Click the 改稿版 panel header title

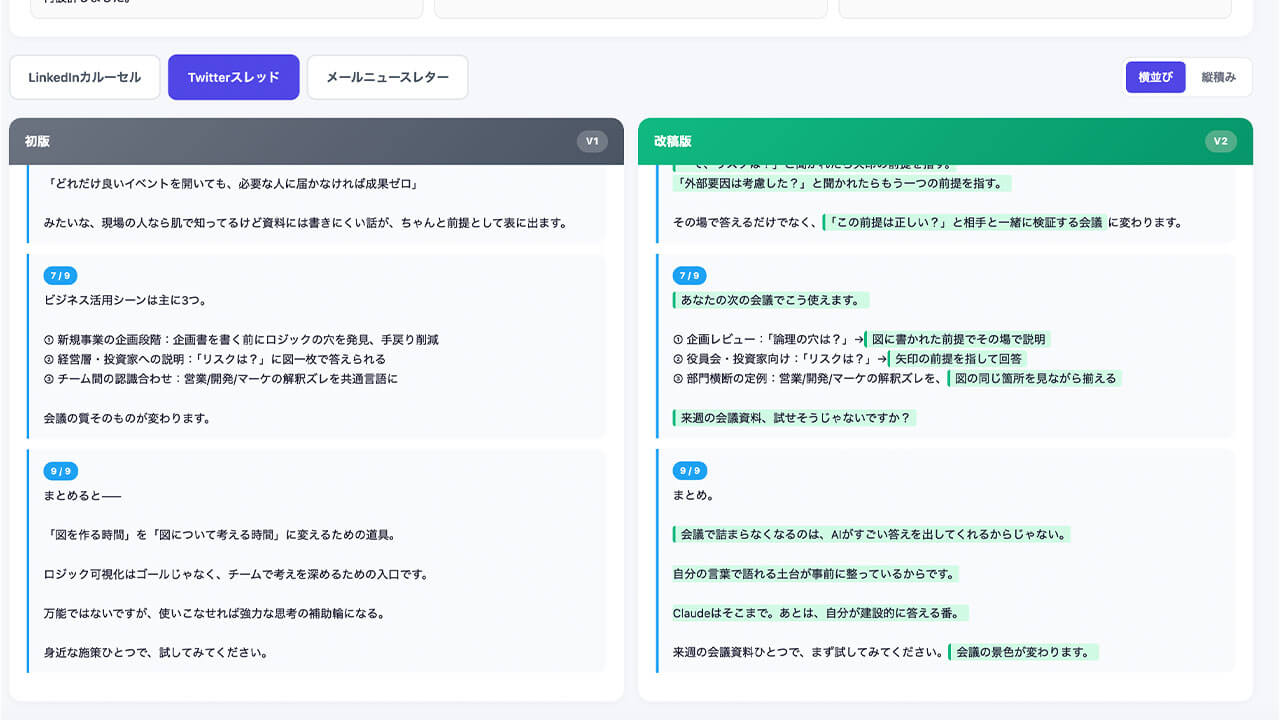[672, 141]
